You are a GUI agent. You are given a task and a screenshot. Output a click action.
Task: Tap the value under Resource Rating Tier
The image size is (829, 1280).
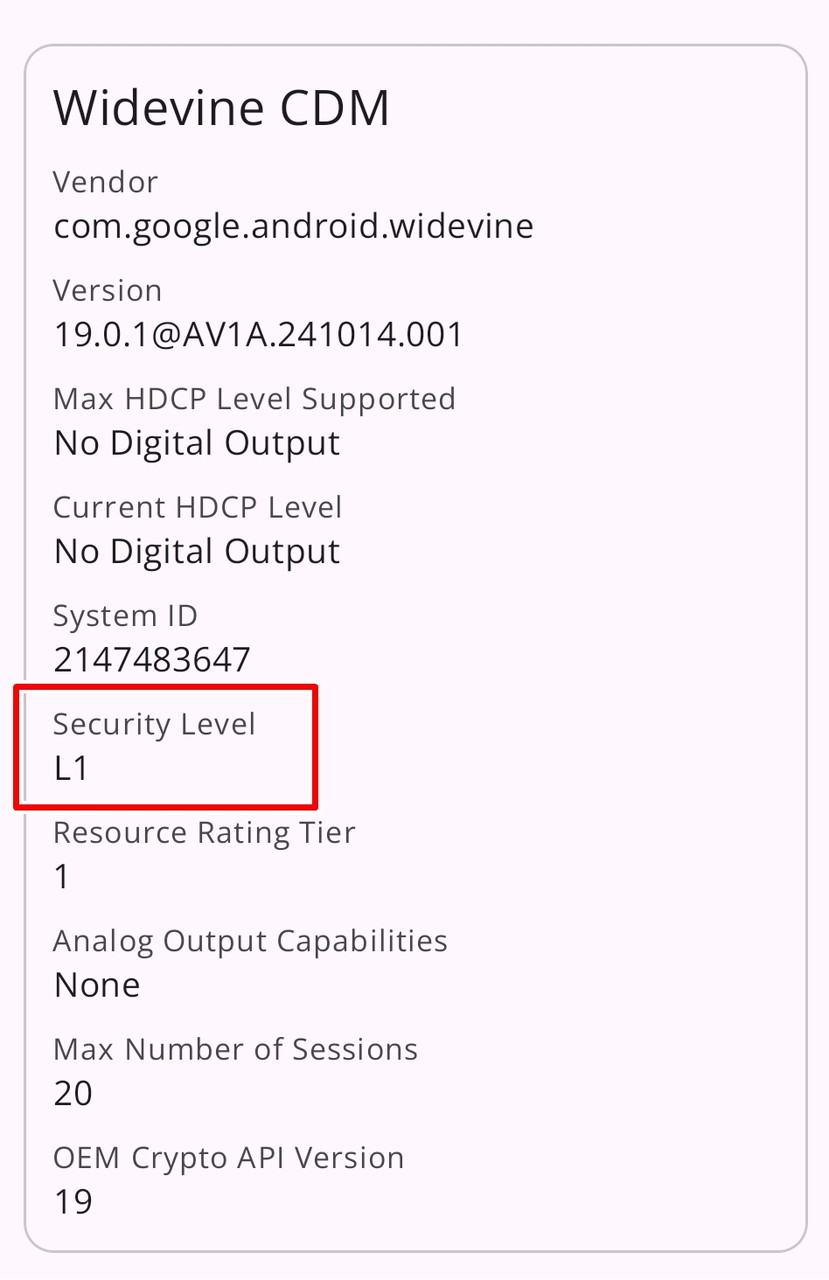click(63, 877)
